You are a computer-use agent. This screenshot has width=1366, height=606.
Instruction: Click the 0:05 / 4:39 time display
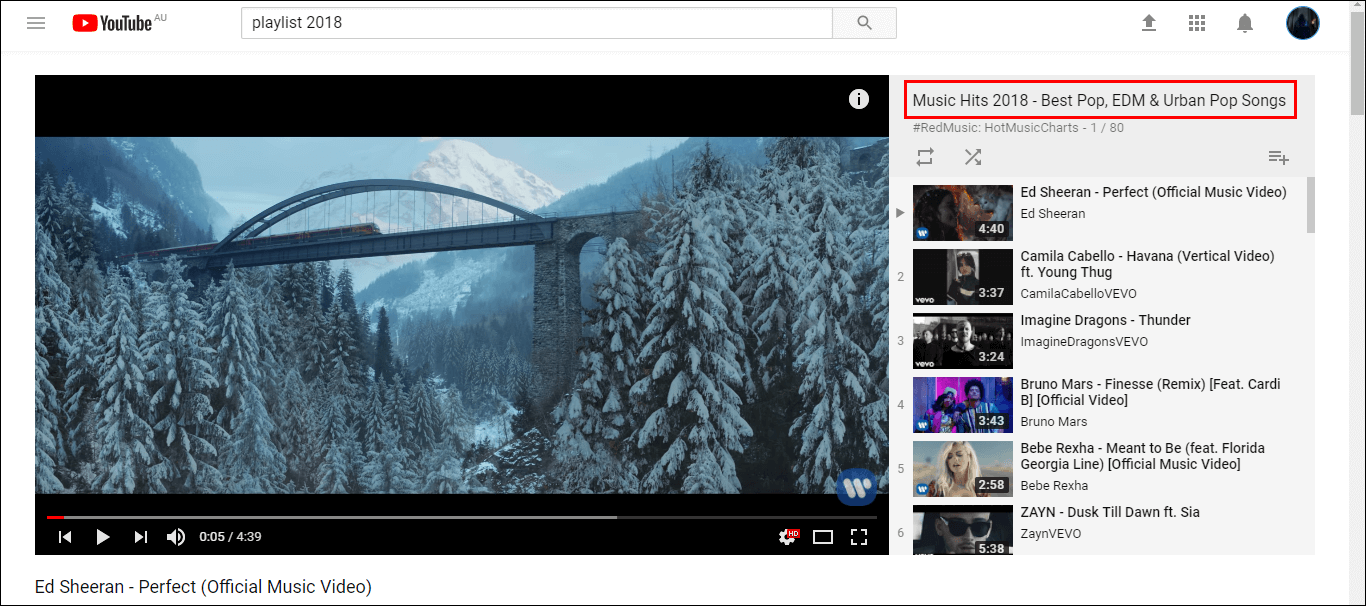[x=230, y=537]
